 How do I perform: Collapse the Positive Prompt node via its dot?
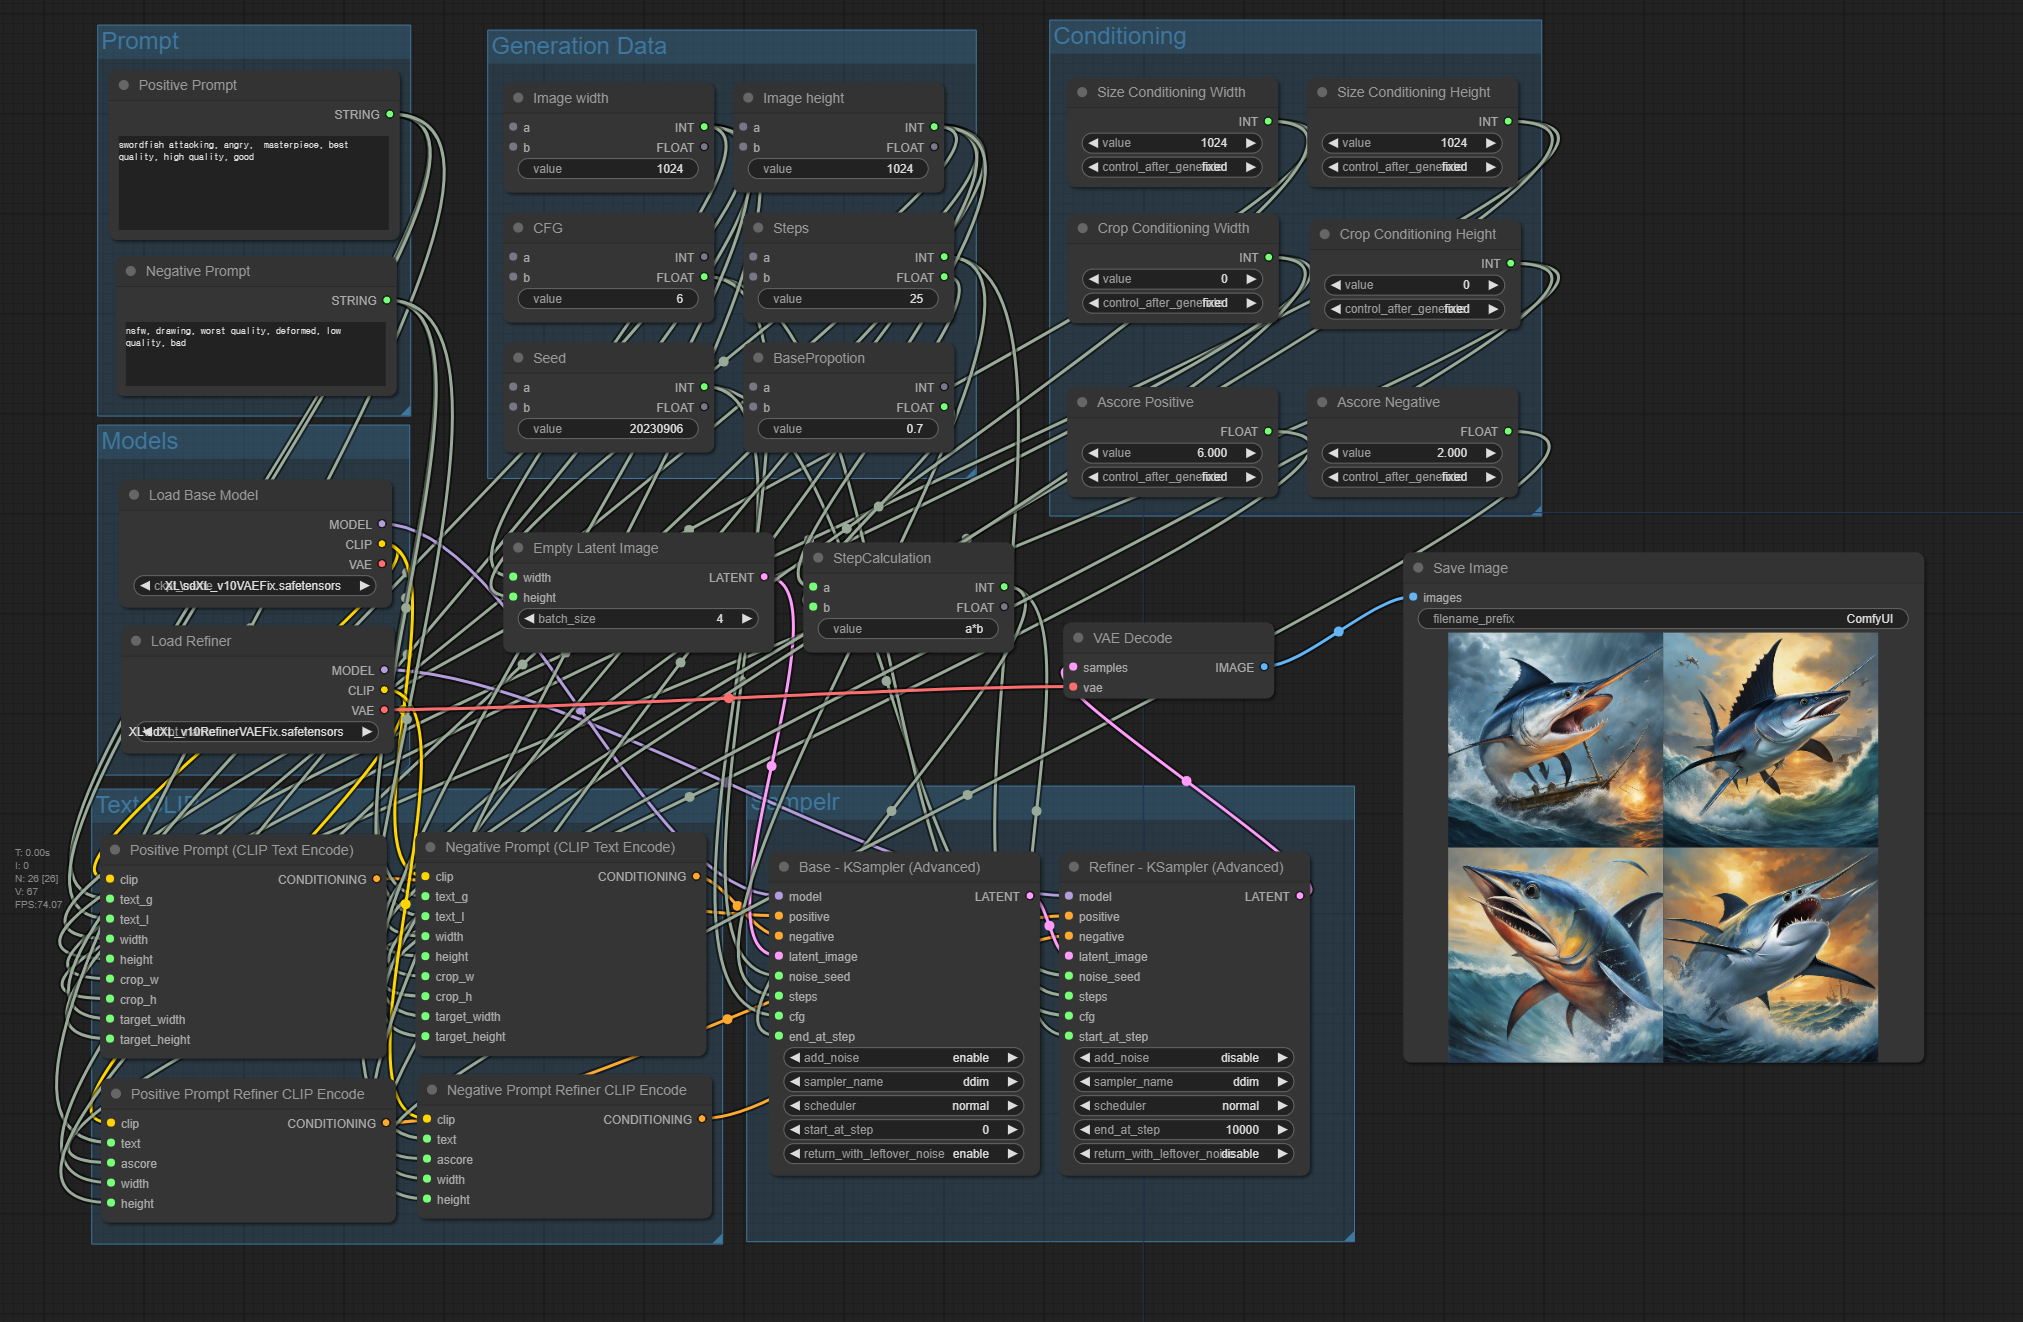[x=124, y=85]
